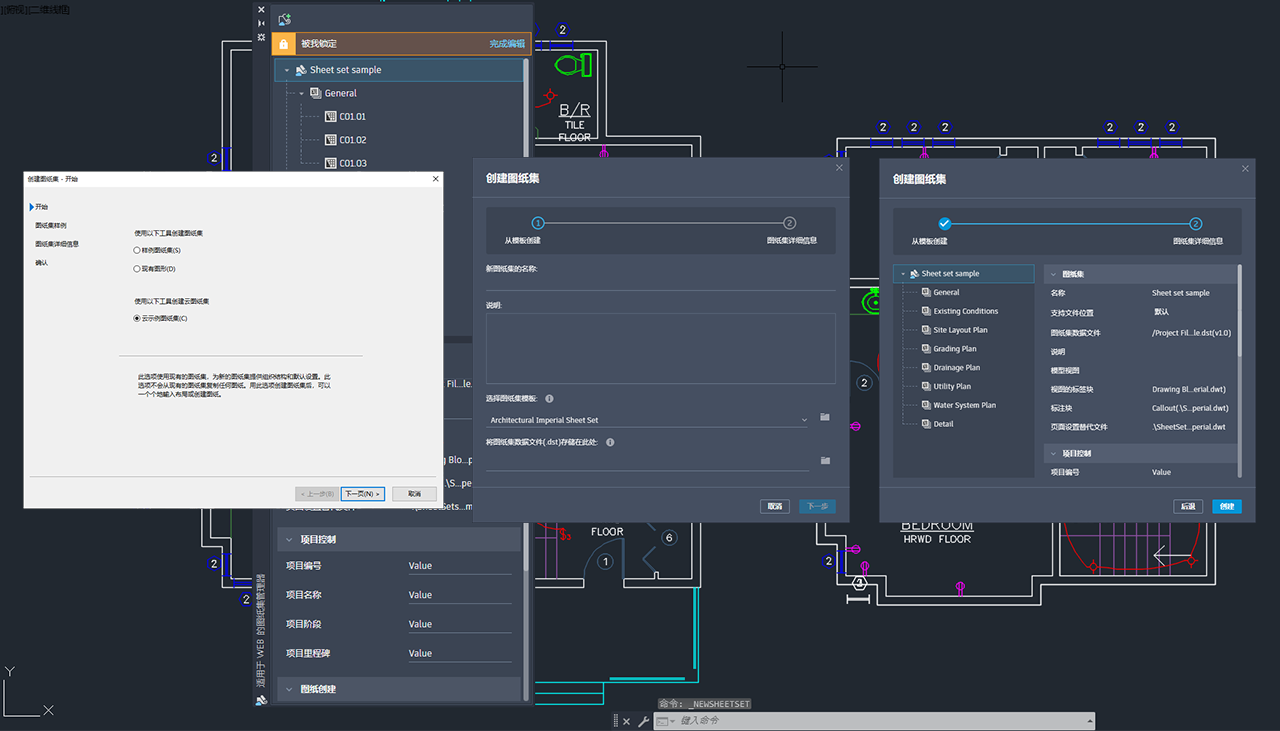Click info icon beside .dst storage label
1280x731 pixels.
pos(610,442)
